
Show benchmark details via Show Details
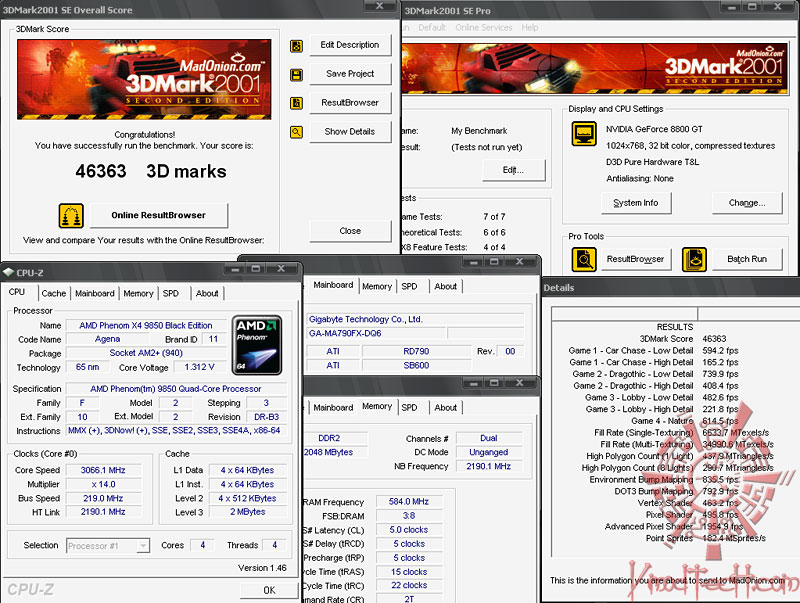point(350,132)
